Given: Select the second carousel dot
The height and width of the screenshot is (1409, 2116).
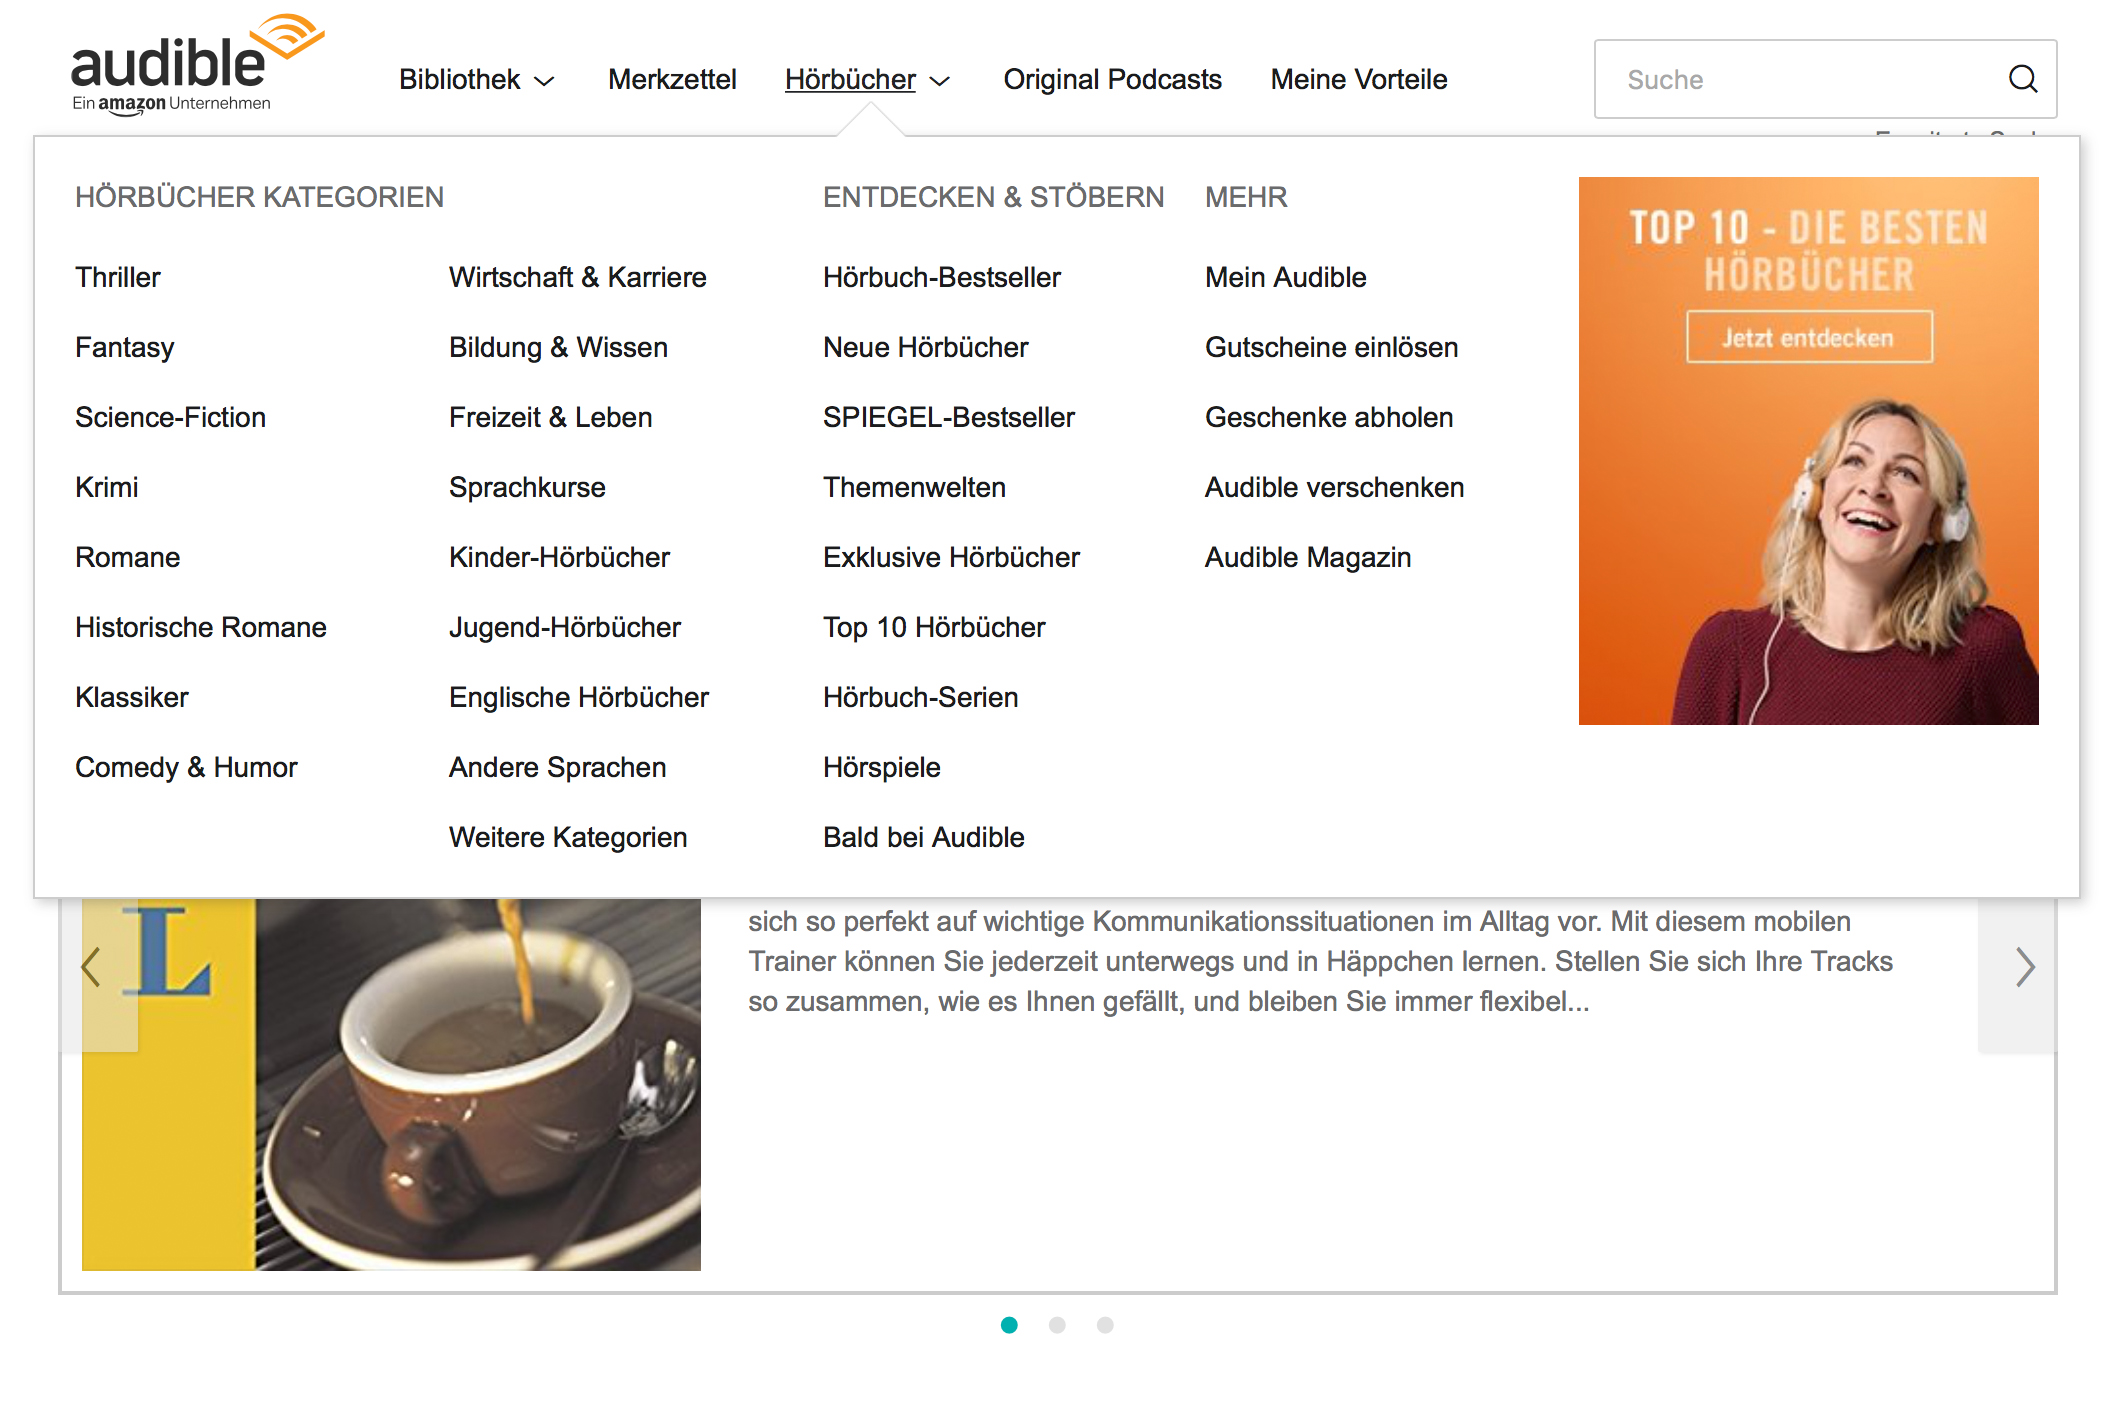Looking at the screenshot, I should (1057, 1325).
